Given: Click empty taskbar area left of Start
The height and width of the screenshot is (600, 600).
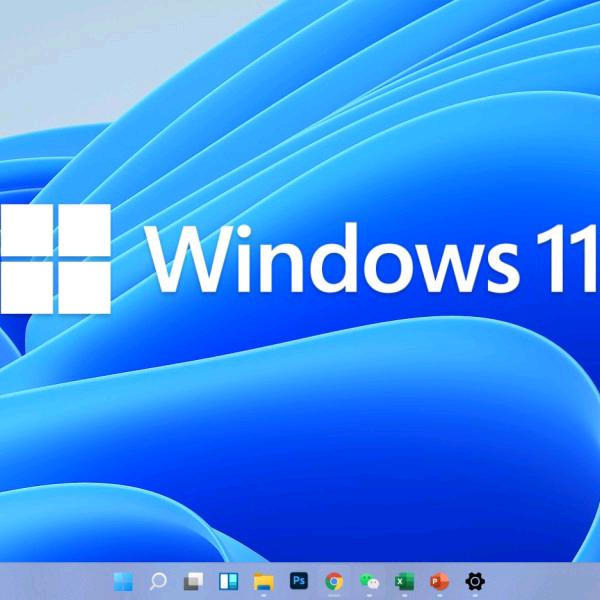Looking at the screenshot, I should tap(50, 581).
